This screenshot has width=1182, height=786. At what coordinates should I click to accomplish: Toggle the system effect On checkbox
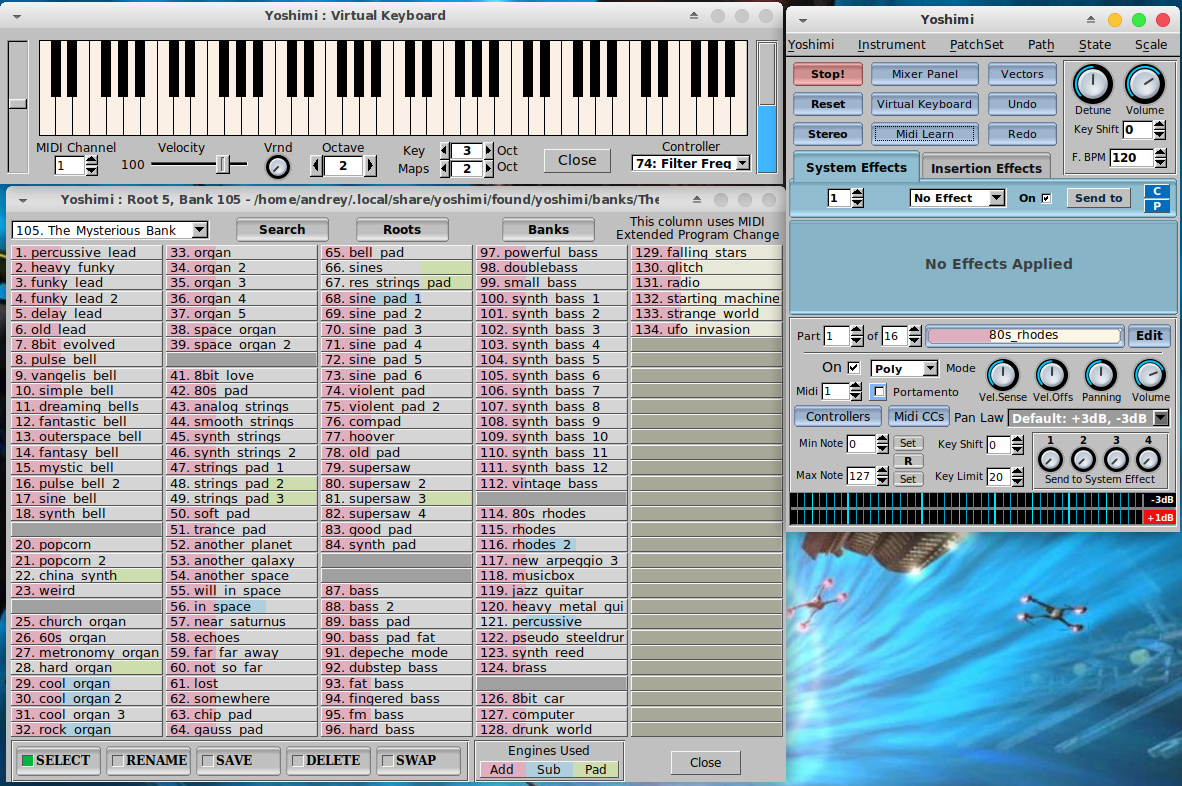pos(1047,198)
